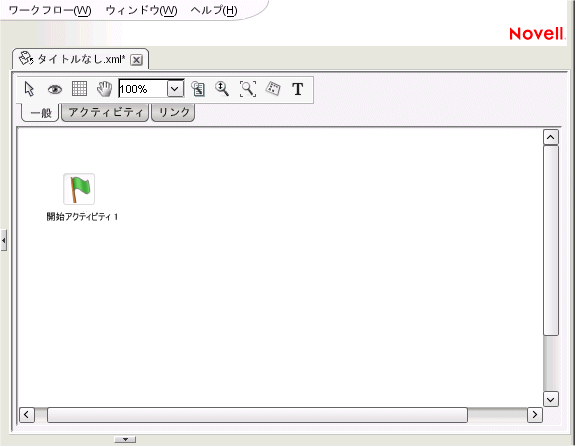Click the magnifier with vertical arrows icon

point(222,89)
